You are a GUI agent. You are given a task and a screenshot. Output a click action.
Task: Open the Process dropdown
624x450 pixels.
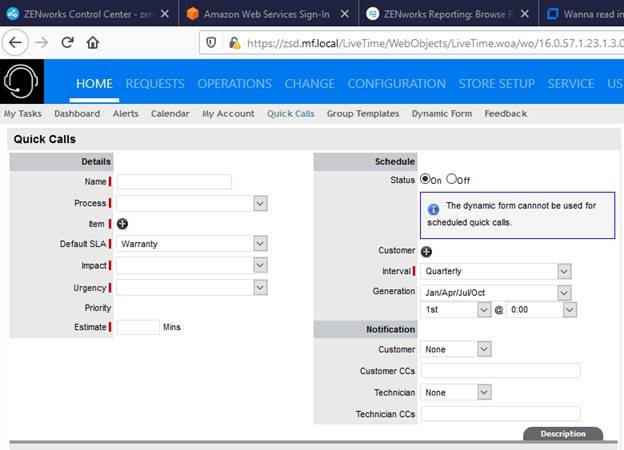[x=192, y=203]
